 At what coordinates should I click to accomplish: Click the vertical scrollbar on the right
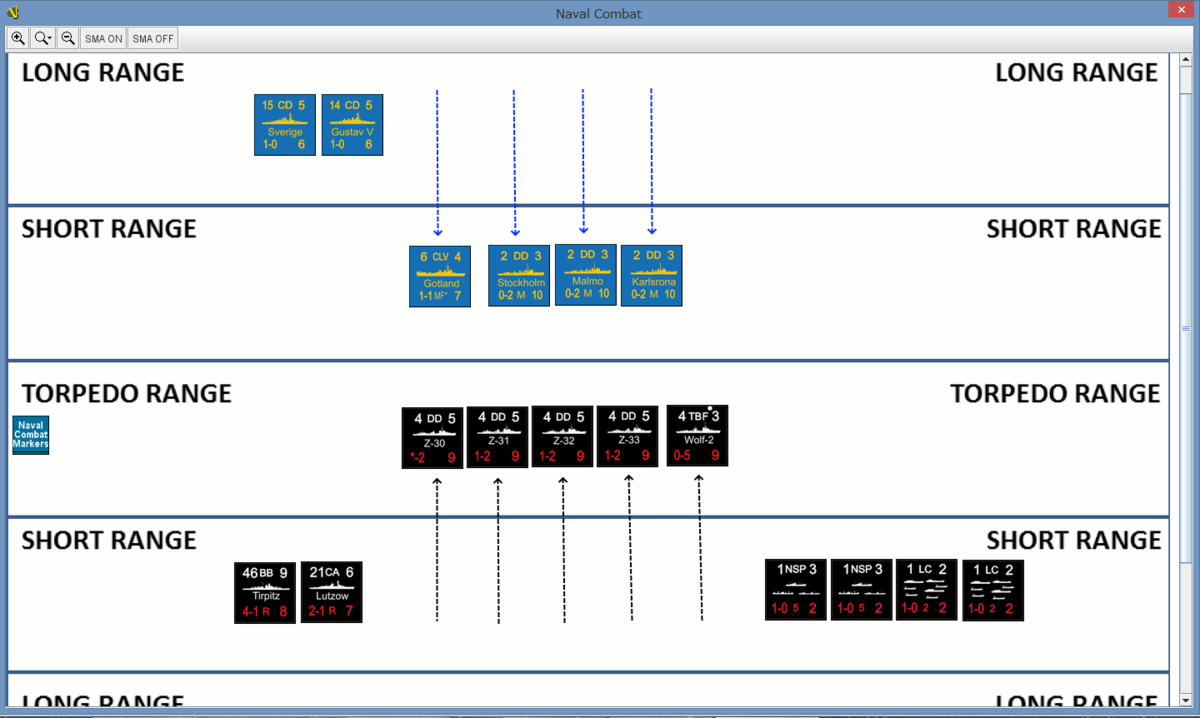click(1186, 381)
